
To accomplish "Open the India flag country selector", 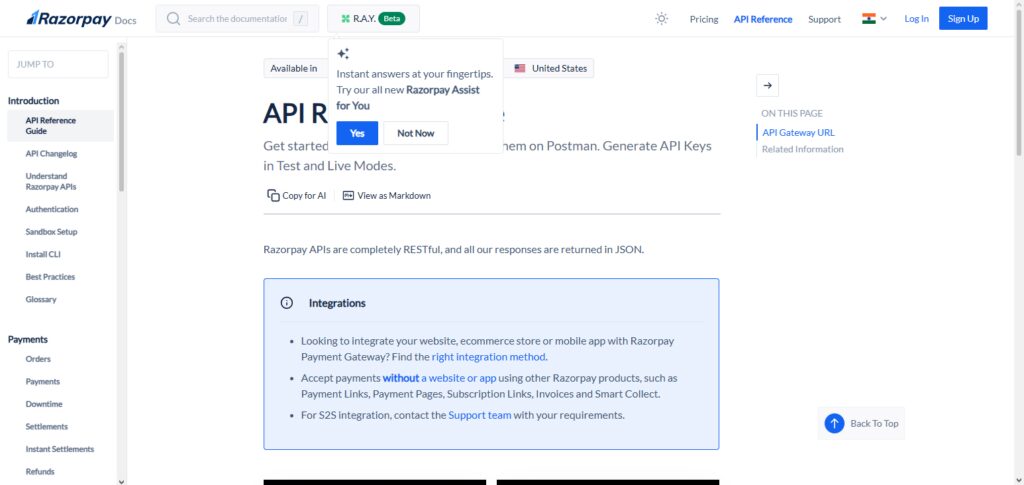I will pos(874,19).
